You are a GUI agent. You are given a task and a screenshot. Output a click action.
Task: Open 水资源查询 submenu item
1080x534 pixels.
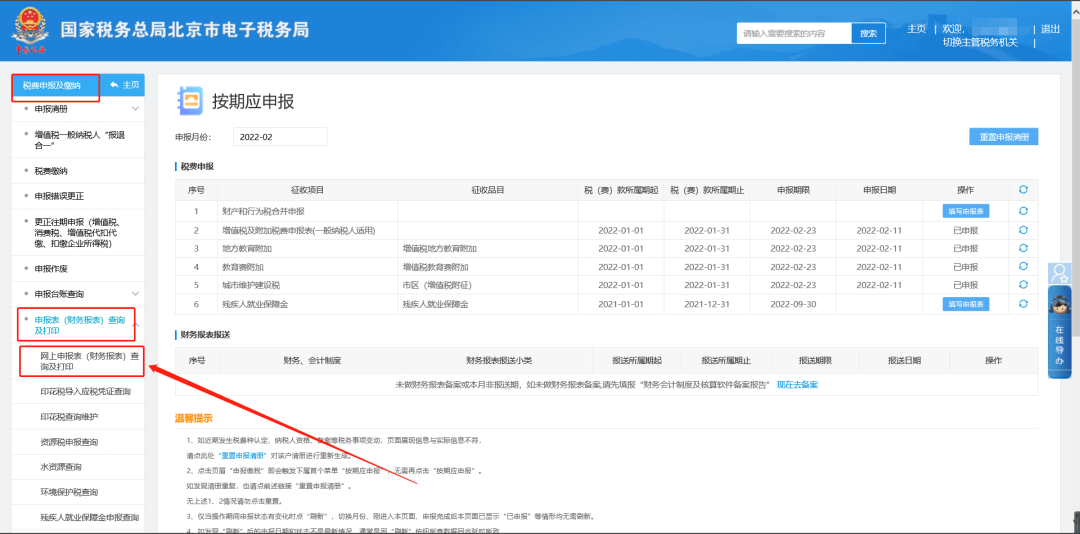tap(61, 467)
